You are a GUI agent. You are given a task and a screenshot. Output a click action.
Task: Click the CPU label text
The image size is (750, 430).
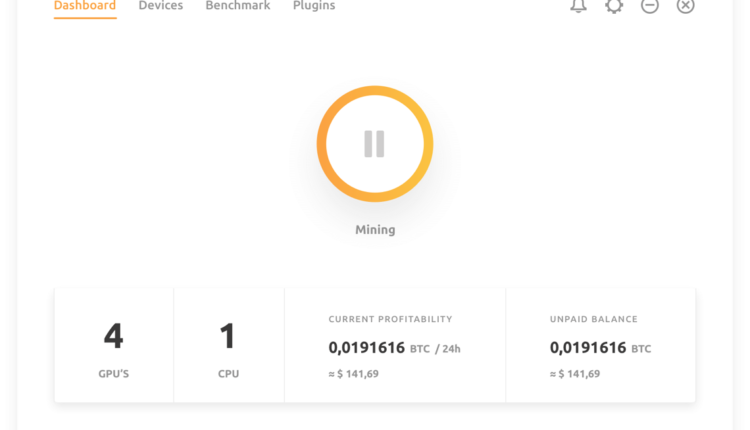click(228, 374)
